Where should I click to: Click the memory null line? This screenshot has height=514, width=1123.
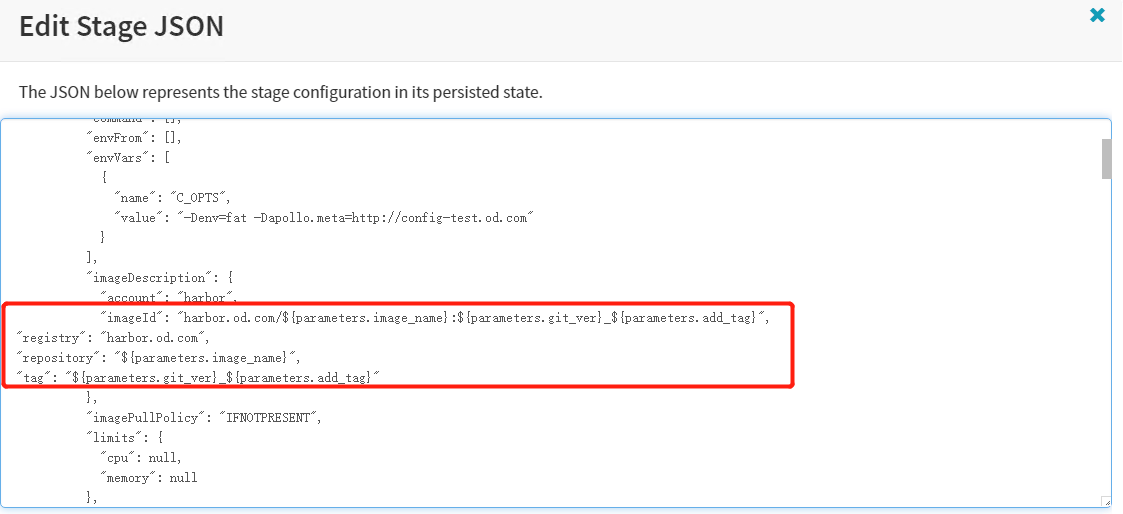coord(148,477)
